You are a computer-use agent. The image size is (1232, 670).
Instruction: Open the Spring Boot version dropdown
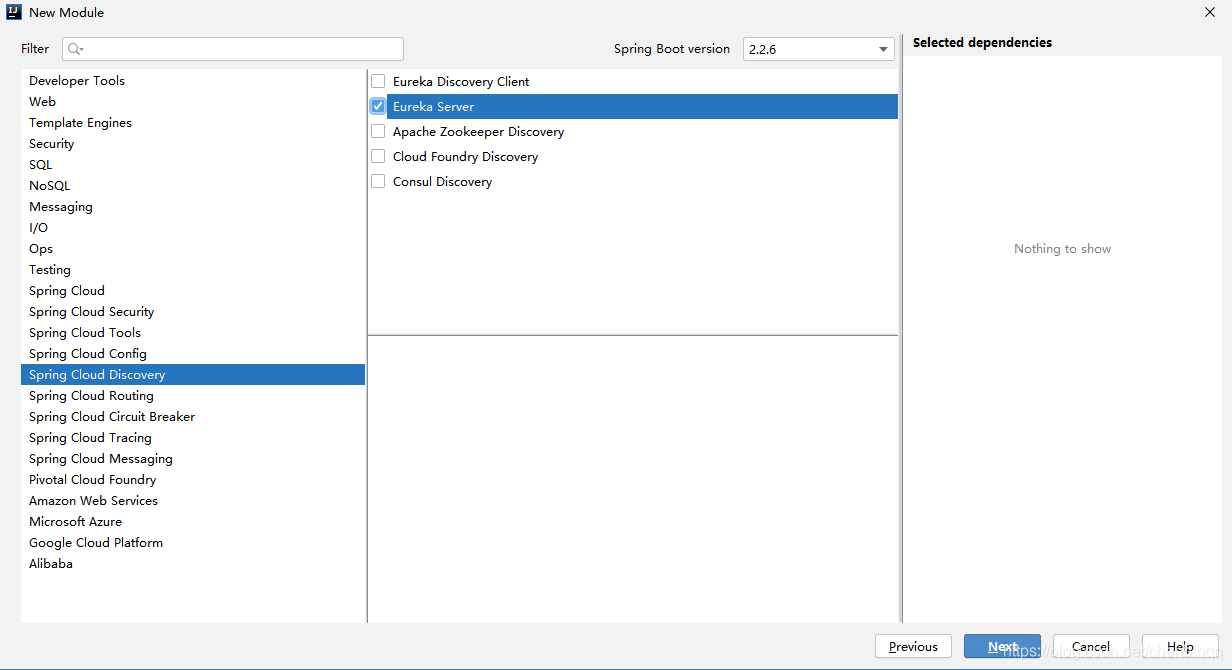(x=819, y=49)
